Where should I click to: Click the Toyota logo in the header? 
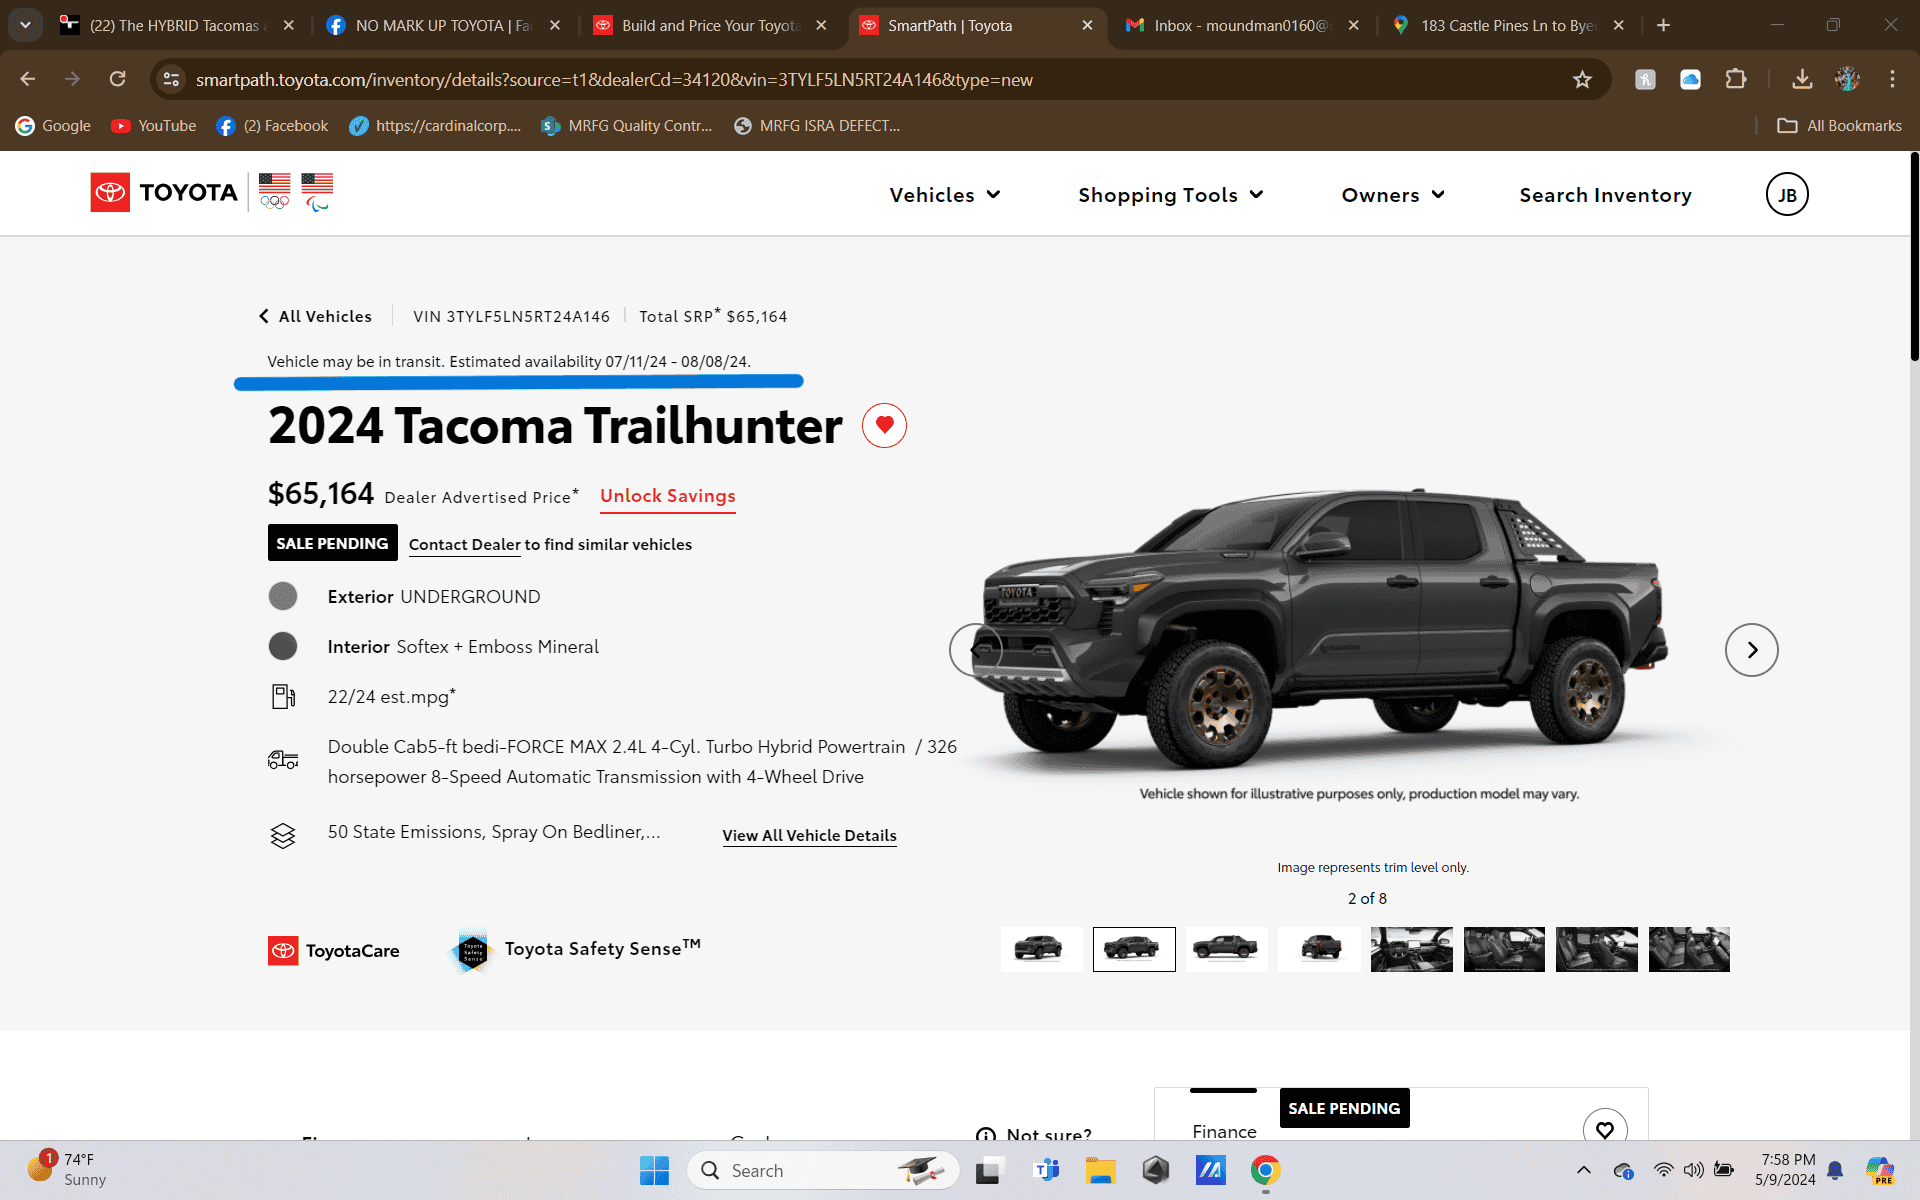click(164, 192)
